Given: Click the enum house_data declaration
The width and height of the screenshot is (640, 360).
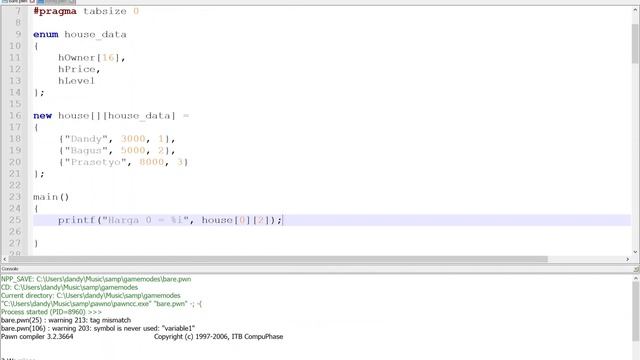Looking at the screenshot, I should click(80, 34).
